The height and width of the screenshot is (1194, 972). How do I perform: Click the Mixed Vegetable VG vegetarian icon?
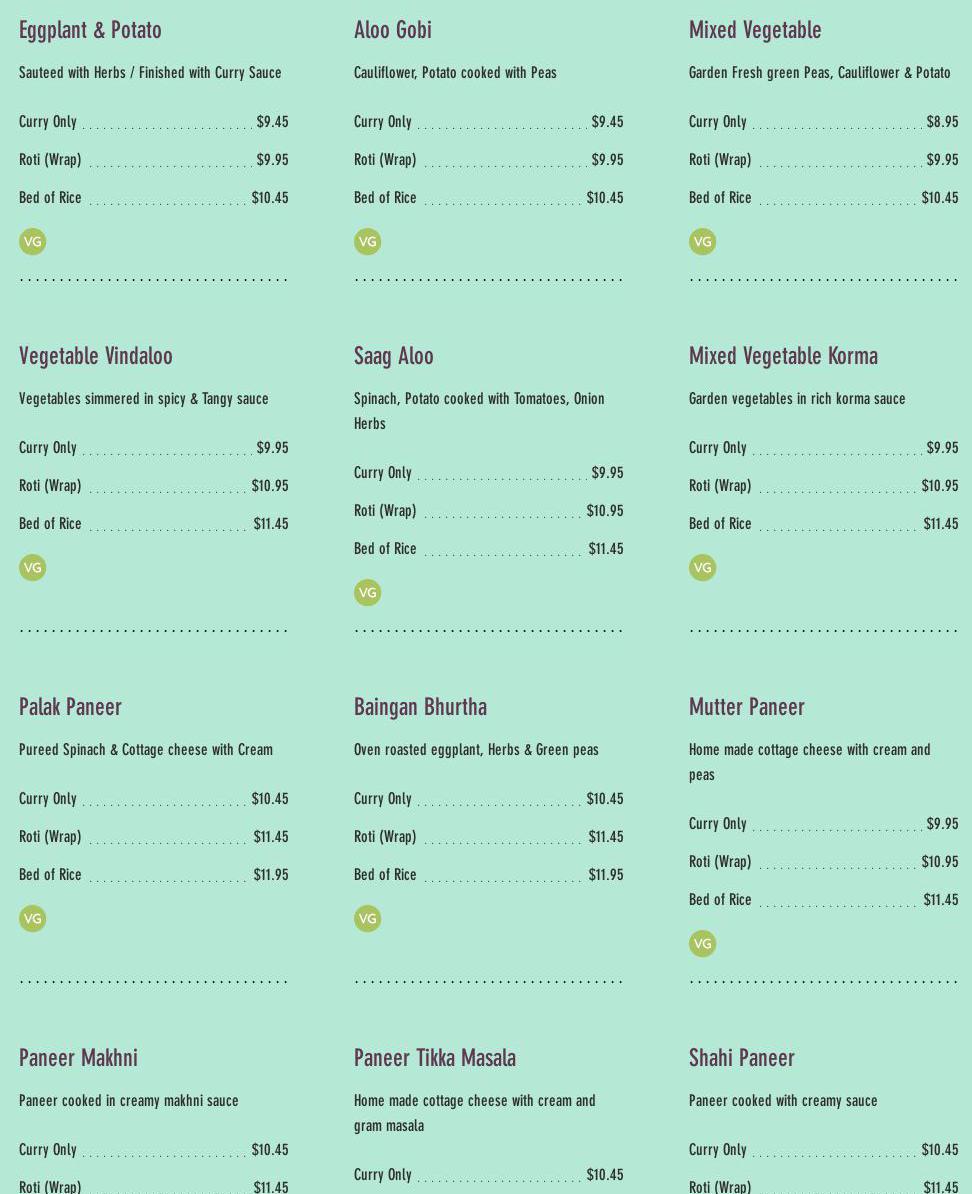pos(703,241)
